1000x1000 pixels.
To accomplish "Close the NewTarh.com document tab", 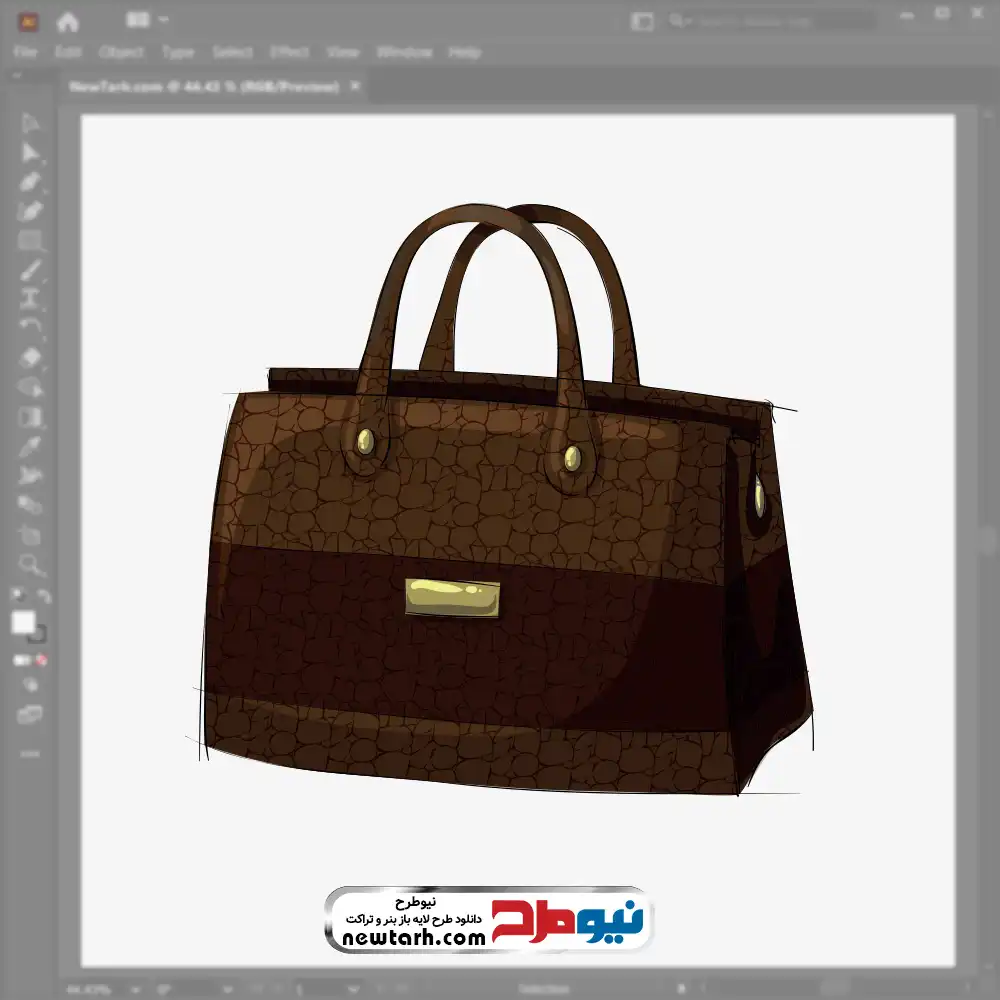I will (354, 87).
